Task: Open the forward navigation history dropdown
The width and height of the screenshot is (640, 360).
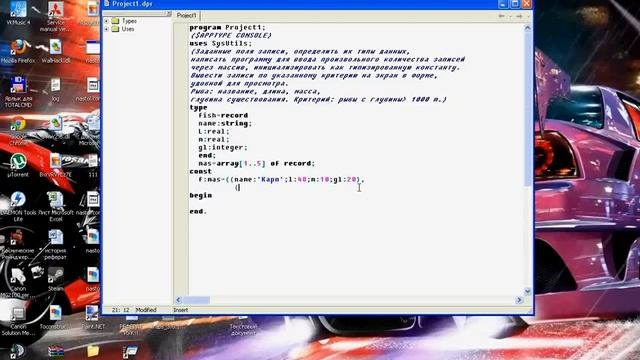Action: [x=528, y=16]
